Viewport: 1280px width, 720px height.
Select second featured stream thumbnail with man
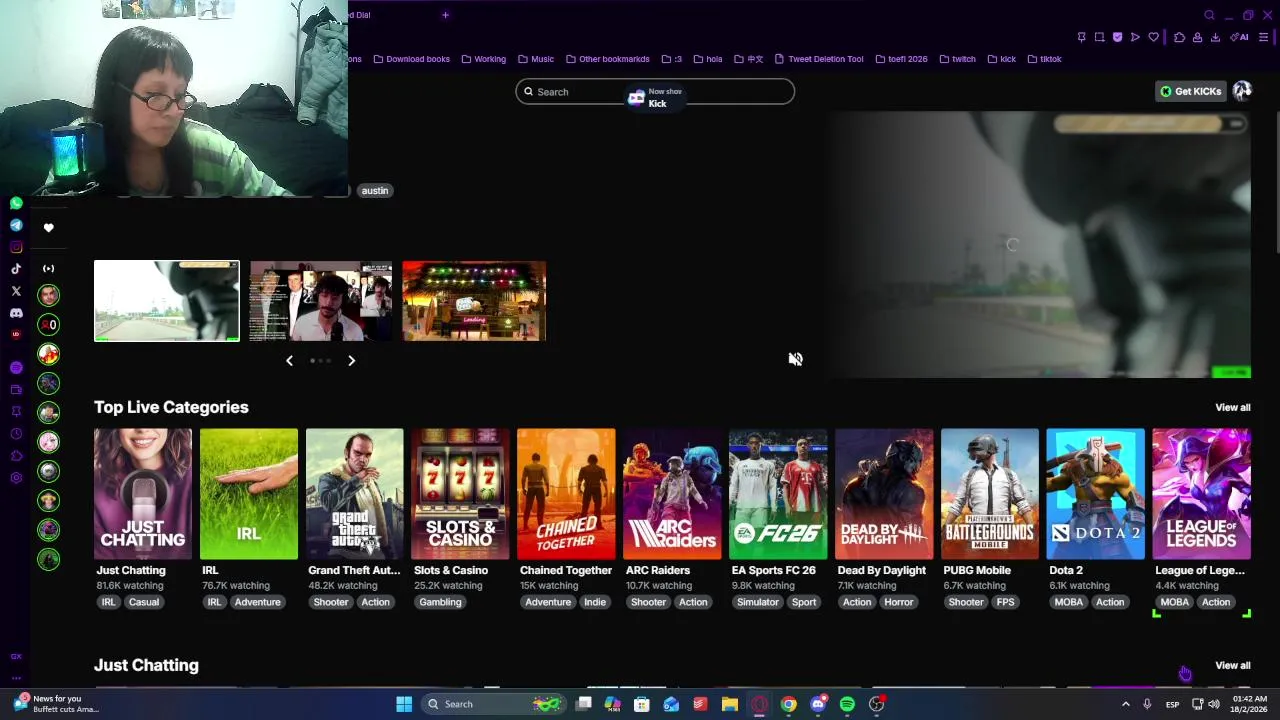[321, 301]
